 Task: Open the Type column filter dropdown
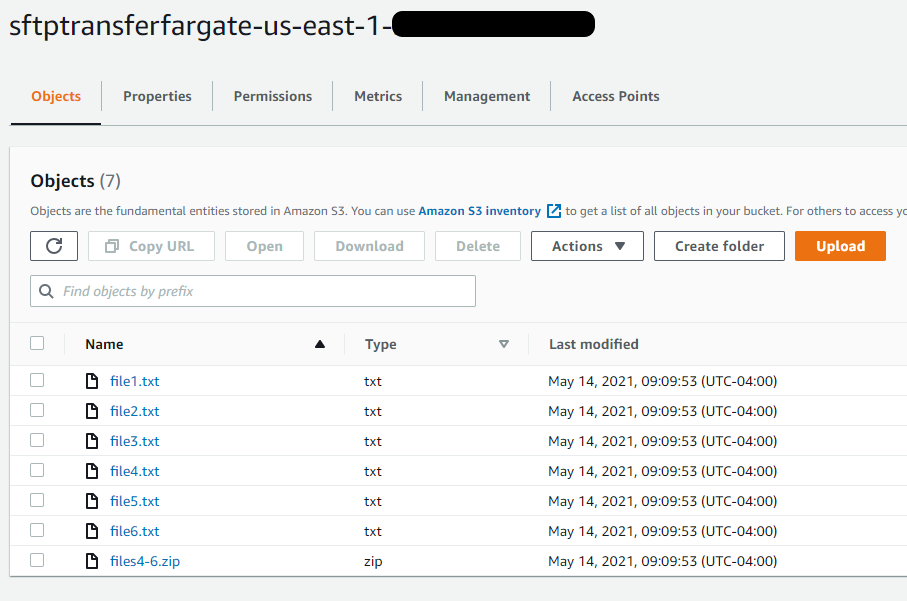505,343
